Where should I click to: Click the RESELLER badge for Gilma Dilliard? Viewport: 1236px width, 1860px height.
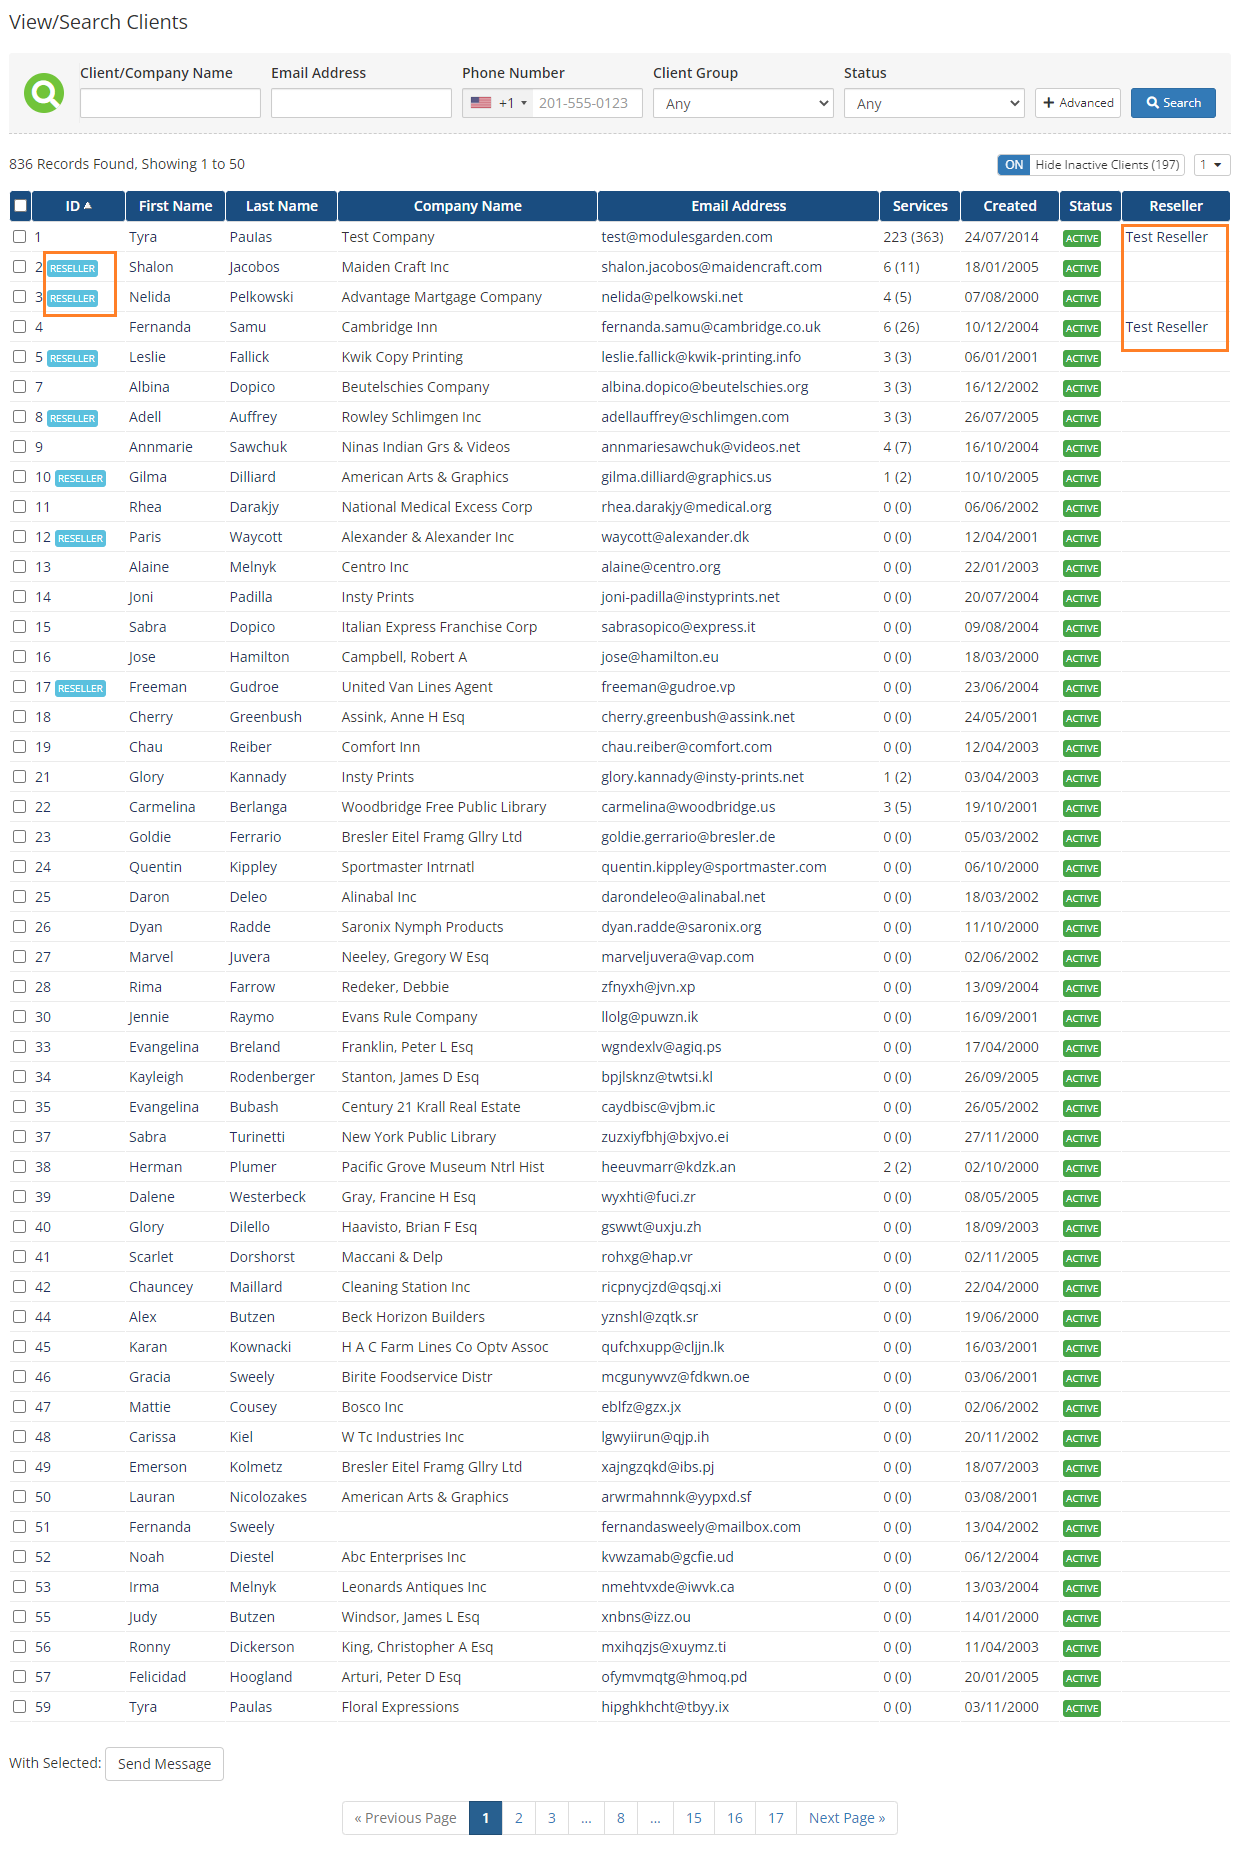pyautogui.click(x=80, y=478)
